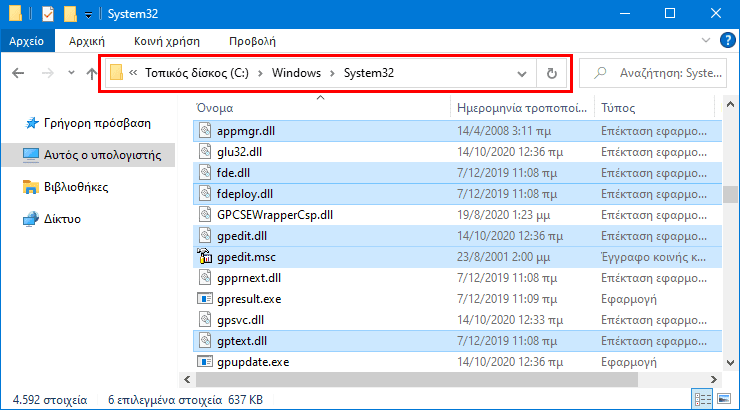Click the folder icon in address bar
The height and width of the screenshot is (410, 740).
point(116,73)
